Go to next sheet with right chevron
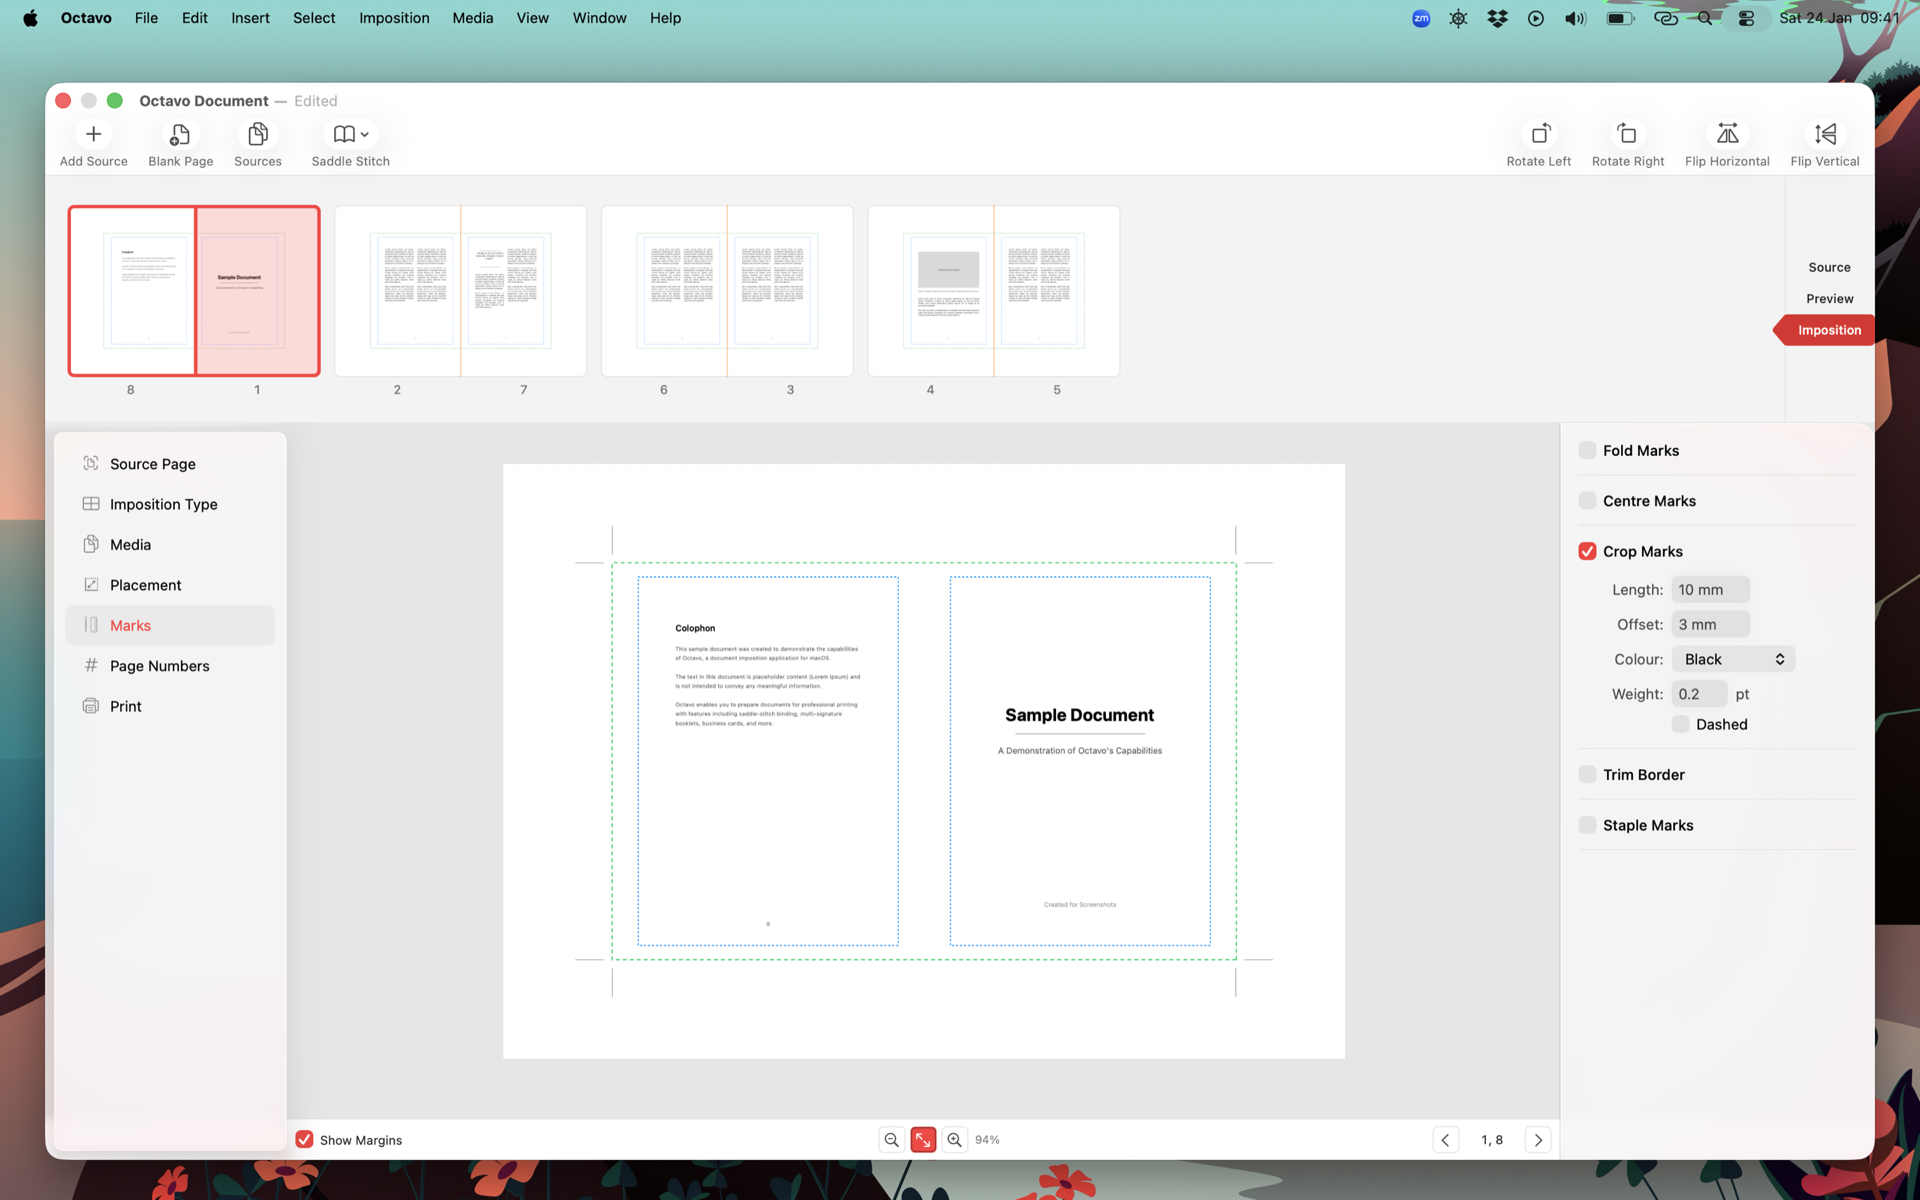The height and width of the screenshot is (1200, 1920). coord(1538,1140)
